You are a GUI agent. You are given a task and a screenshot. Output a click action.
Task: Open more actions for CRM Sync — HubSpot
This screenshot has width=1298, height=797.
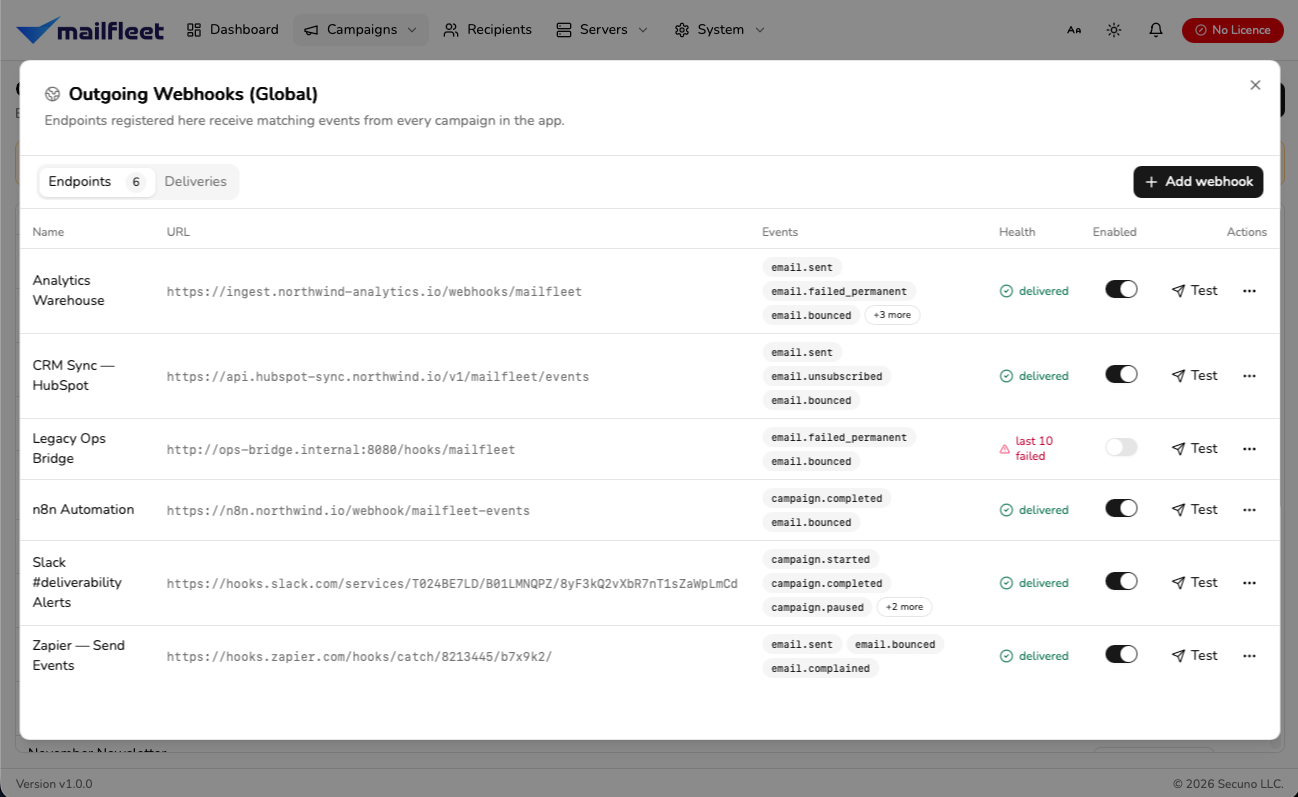click(x=1249, y=376)
